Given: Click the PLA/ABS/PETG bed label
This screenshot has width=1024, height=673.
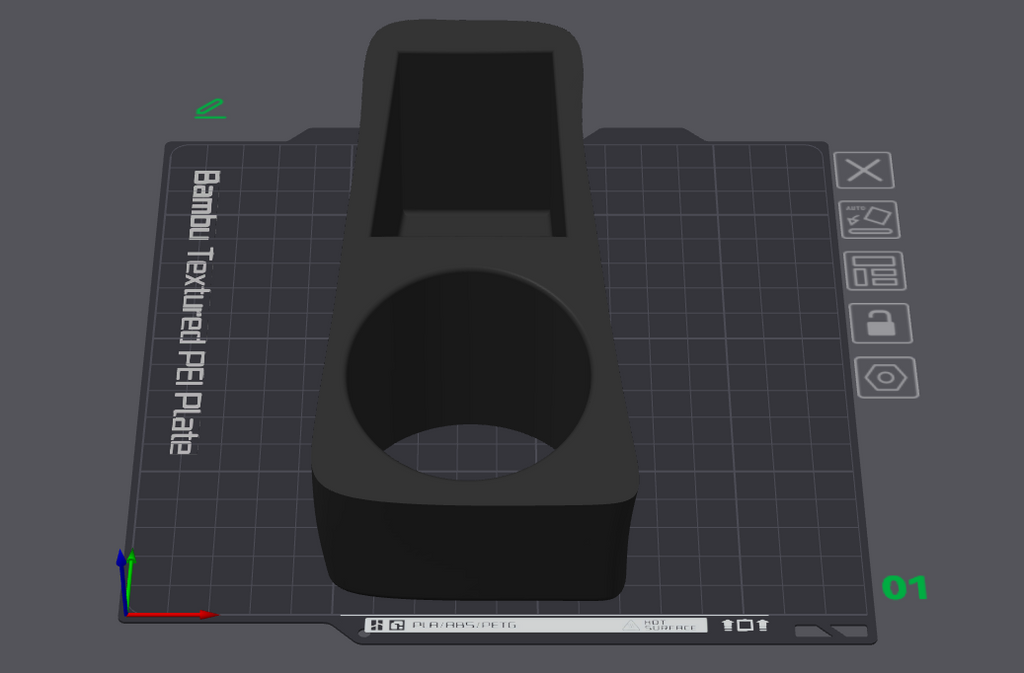Looking at the screenshot, I should coord(464,625).
